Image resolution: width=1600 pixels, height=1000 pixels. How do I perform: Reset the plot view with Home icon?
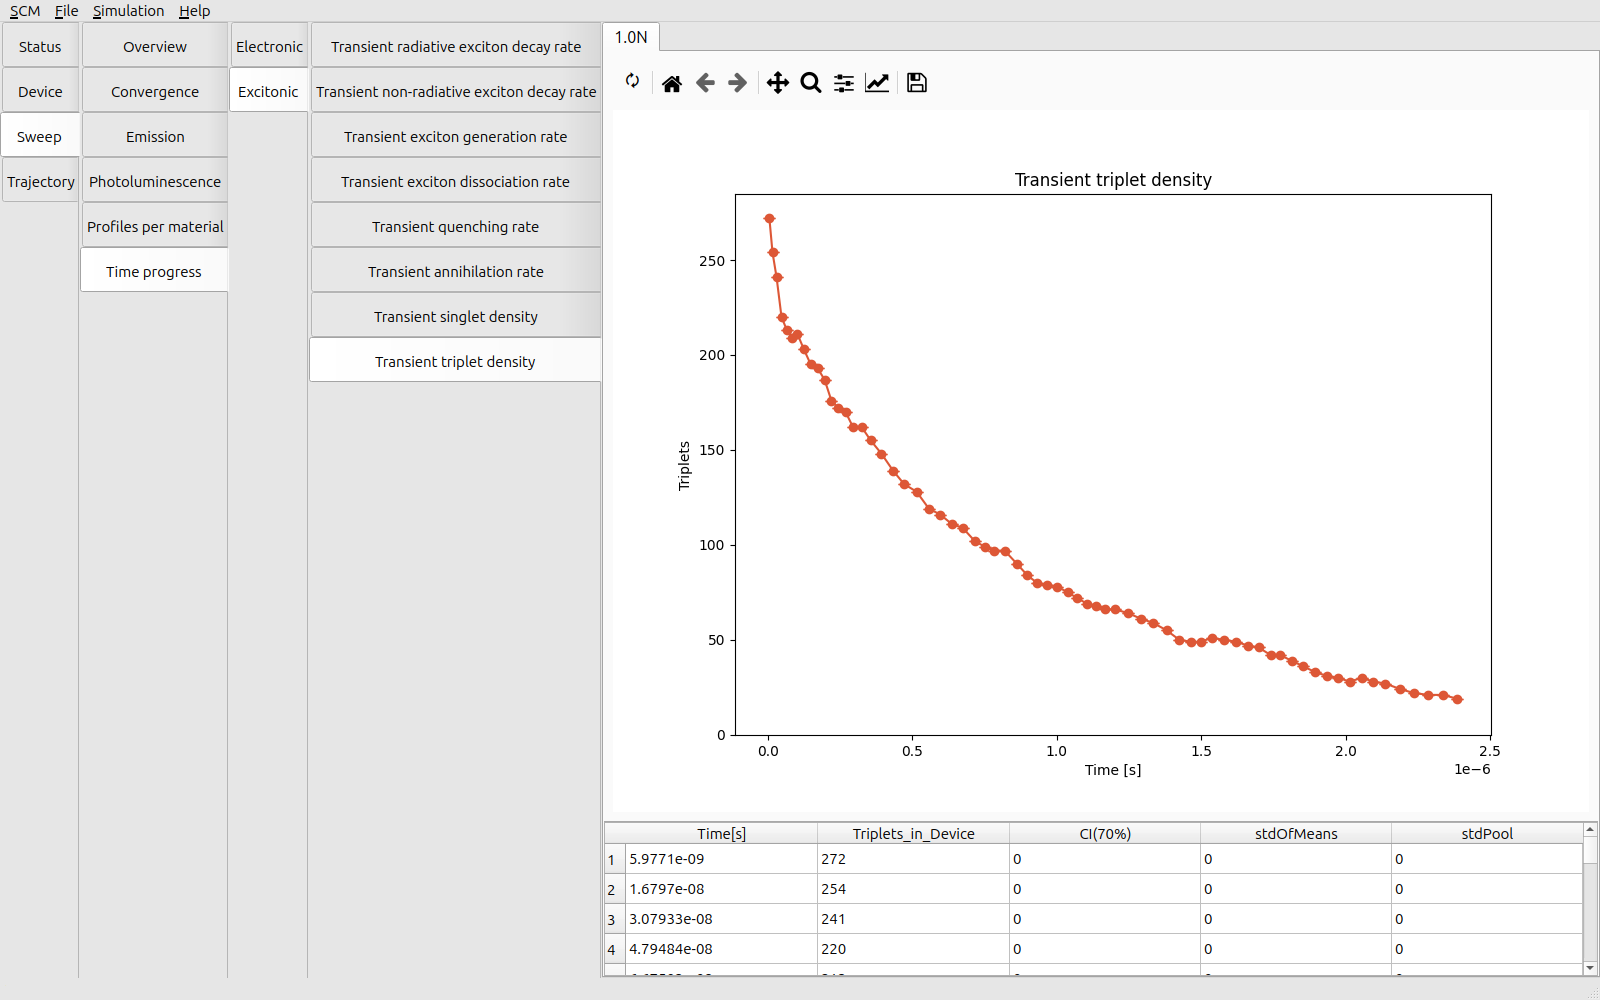click(672, 83)
